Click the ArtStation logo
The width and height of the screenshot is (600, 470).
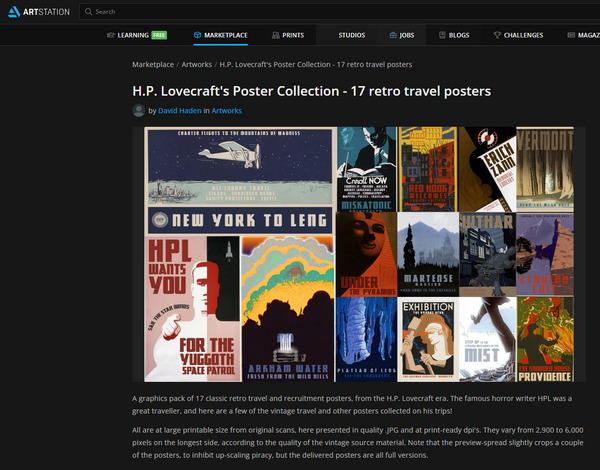coord(36,12)
